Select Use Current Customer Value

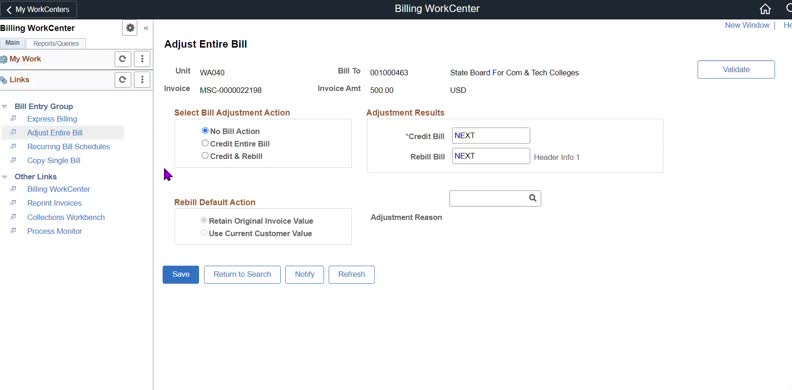pyautogui.click(x=204, y=233)
